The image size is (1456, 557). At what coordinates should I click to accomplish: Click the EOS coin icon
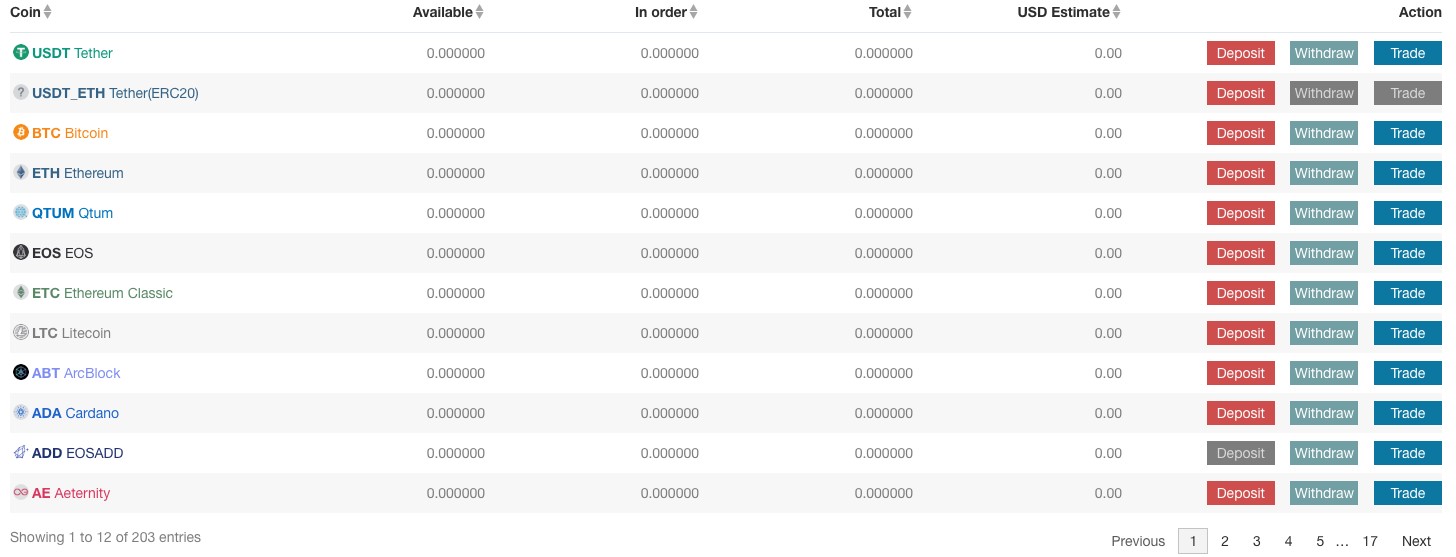click(20, 253)
